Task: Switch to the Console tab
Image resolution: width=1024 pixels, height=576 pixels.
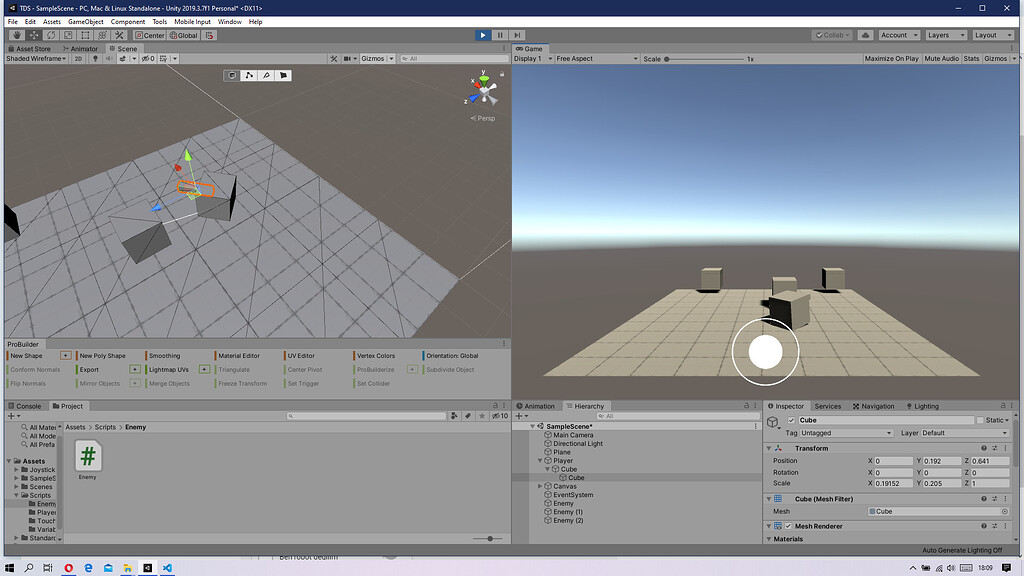Action: [x=25, y=406]
